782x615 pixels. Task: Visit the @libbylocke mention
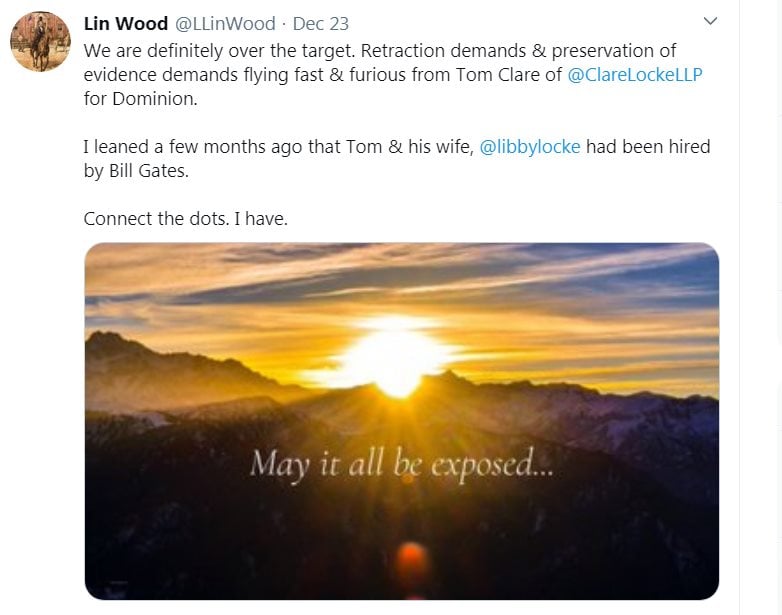[x=530, y=146]
